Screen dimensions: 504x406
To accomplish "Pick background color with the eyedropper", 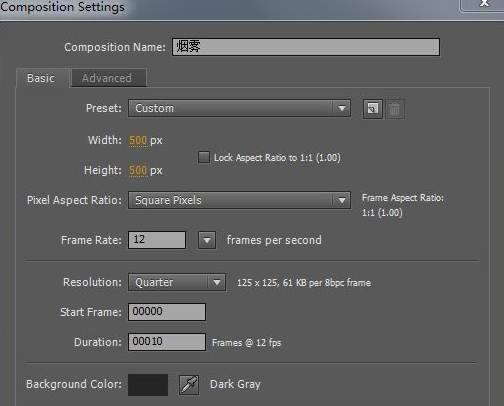I will pos(189,385).
